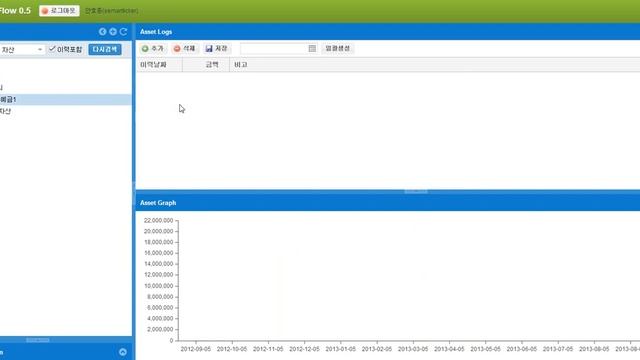Screen dimensions: 640x360
Task: Sort by the 이력날짜 column header
Action: point(159,64)
